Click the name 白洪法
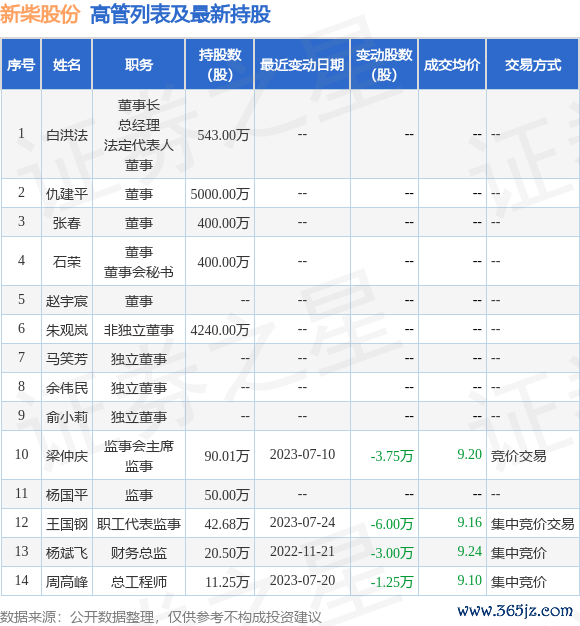 (x=67, y=135)
